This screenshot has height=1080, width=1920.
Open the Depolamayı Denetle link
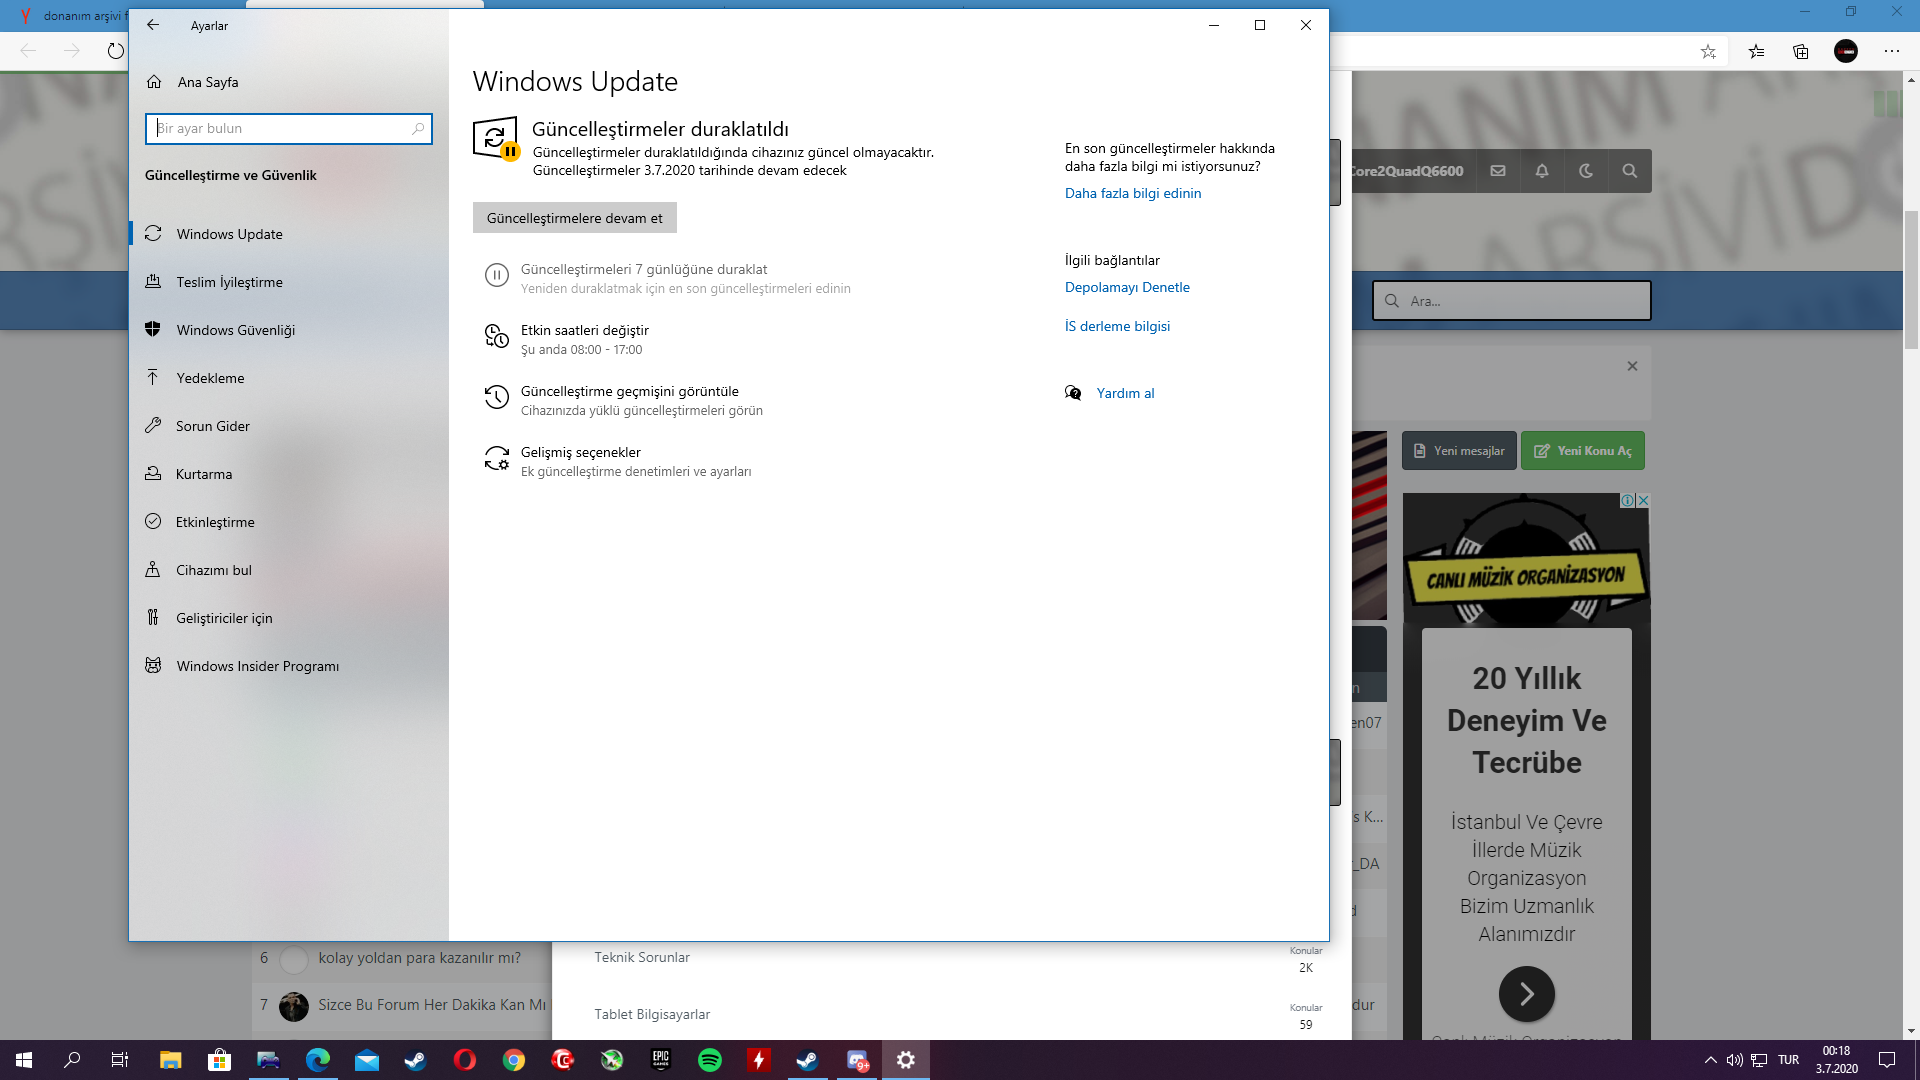(1127, 287)
